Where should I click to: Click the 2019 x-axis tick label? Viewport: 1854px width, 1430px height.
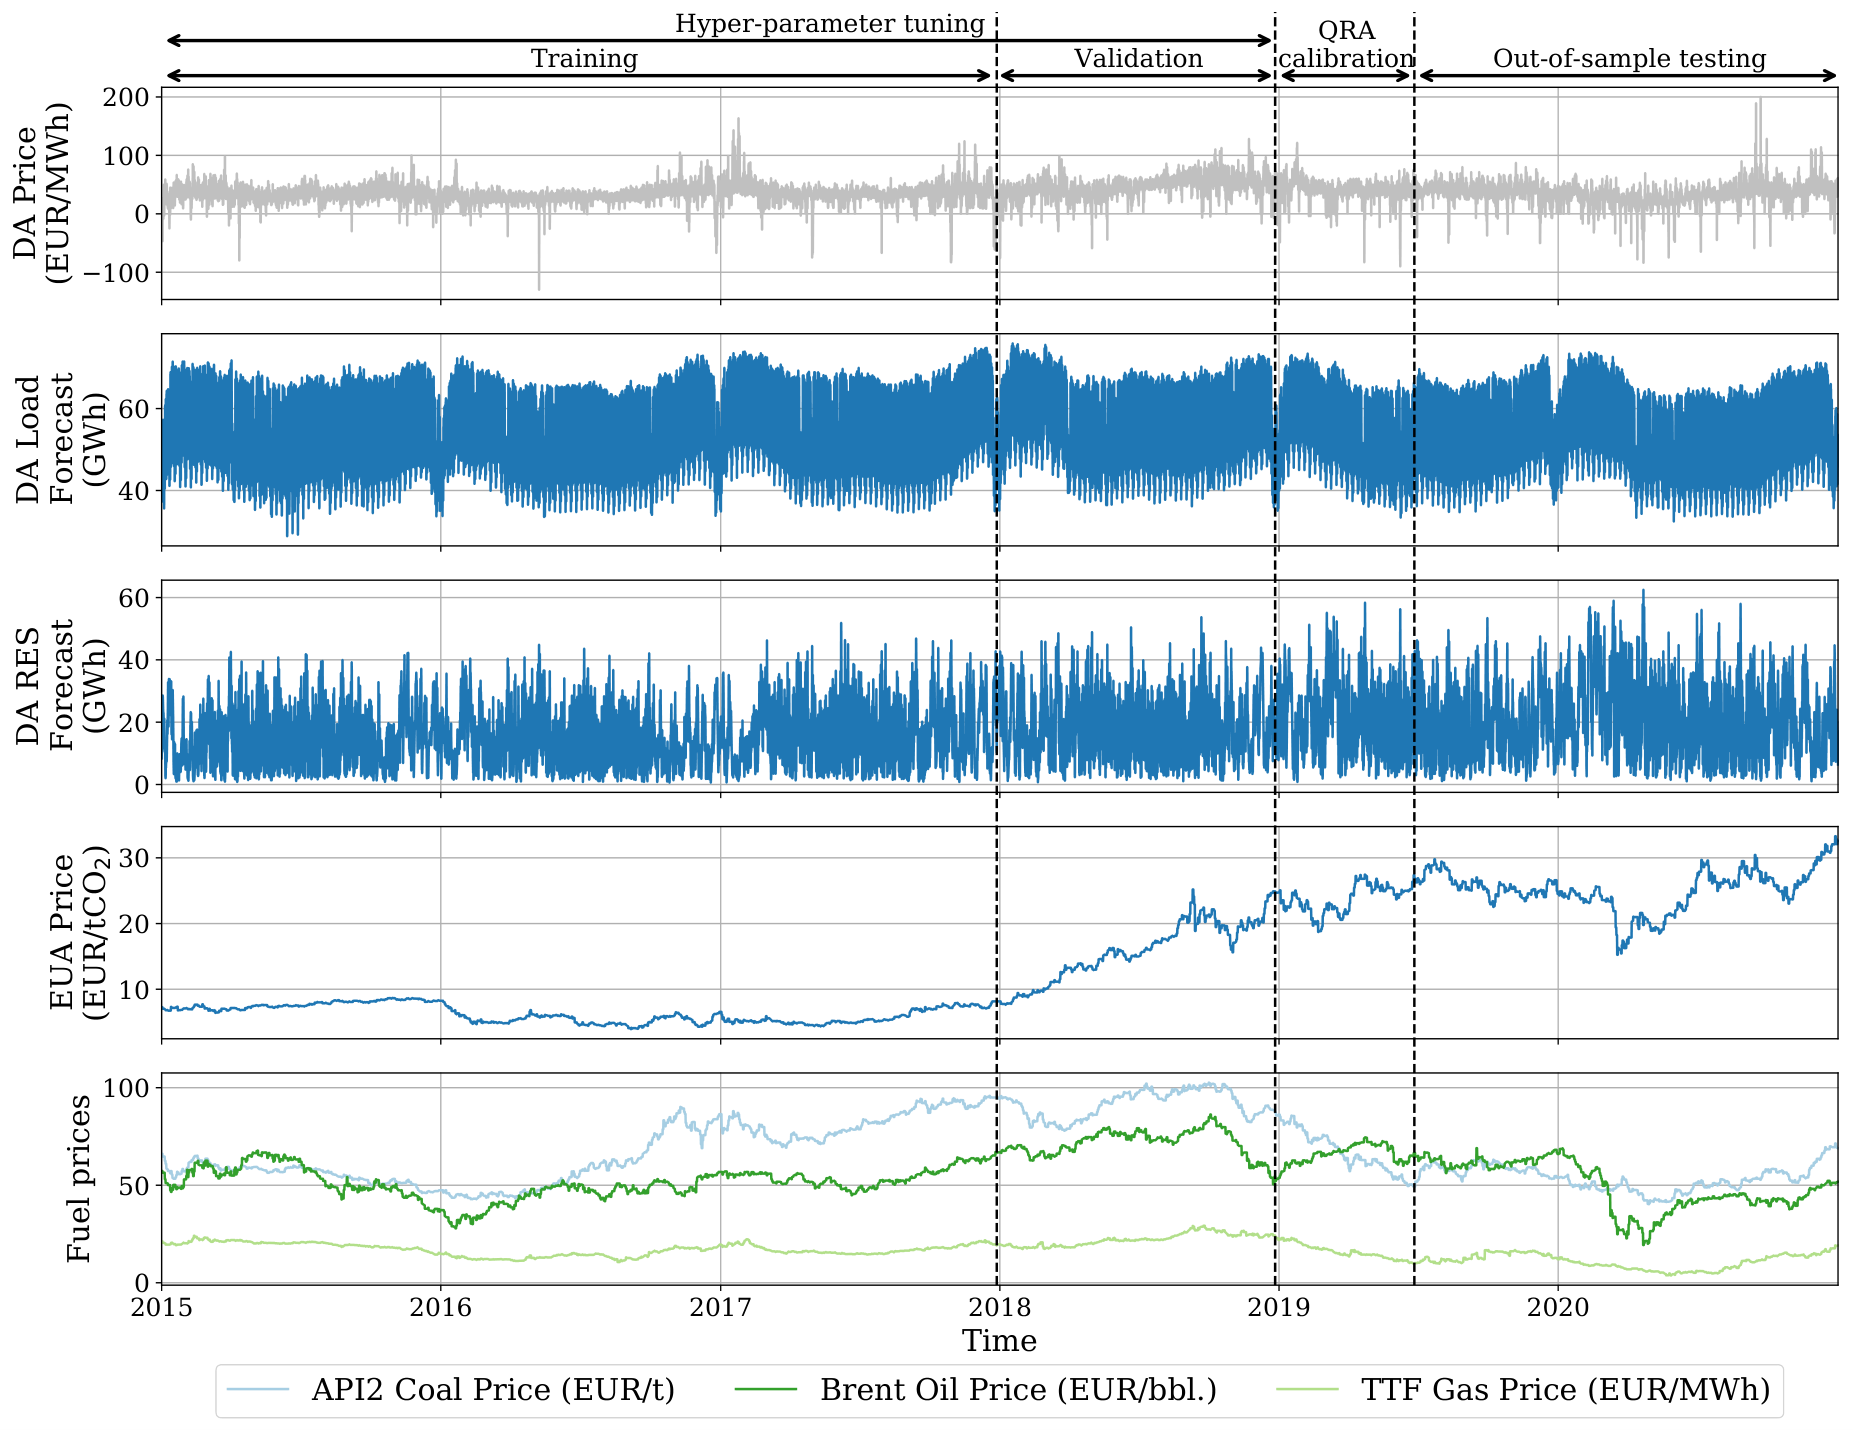point(1278,1307)
